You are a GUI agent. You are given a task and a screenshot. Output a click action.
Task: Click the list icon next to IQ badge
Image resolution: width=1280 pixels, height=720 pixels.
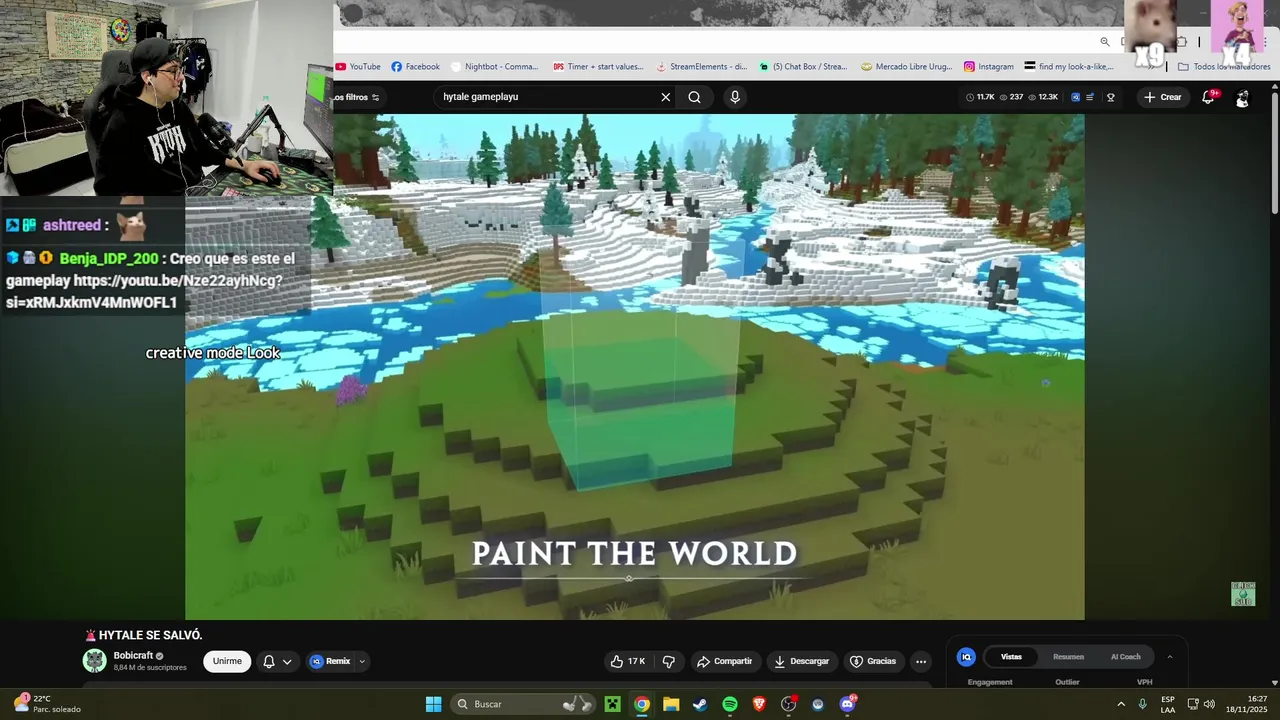pos(1090,97)
